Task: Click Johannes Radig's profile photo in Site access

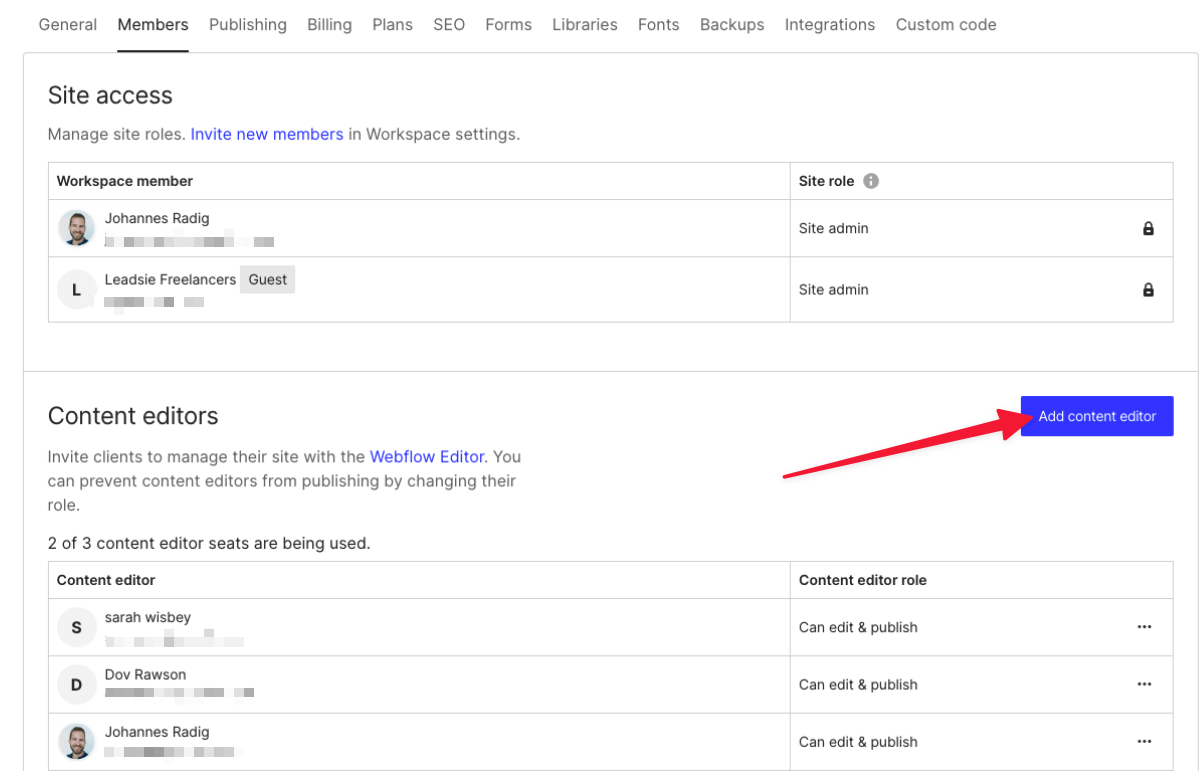Action: pos(77,228)
